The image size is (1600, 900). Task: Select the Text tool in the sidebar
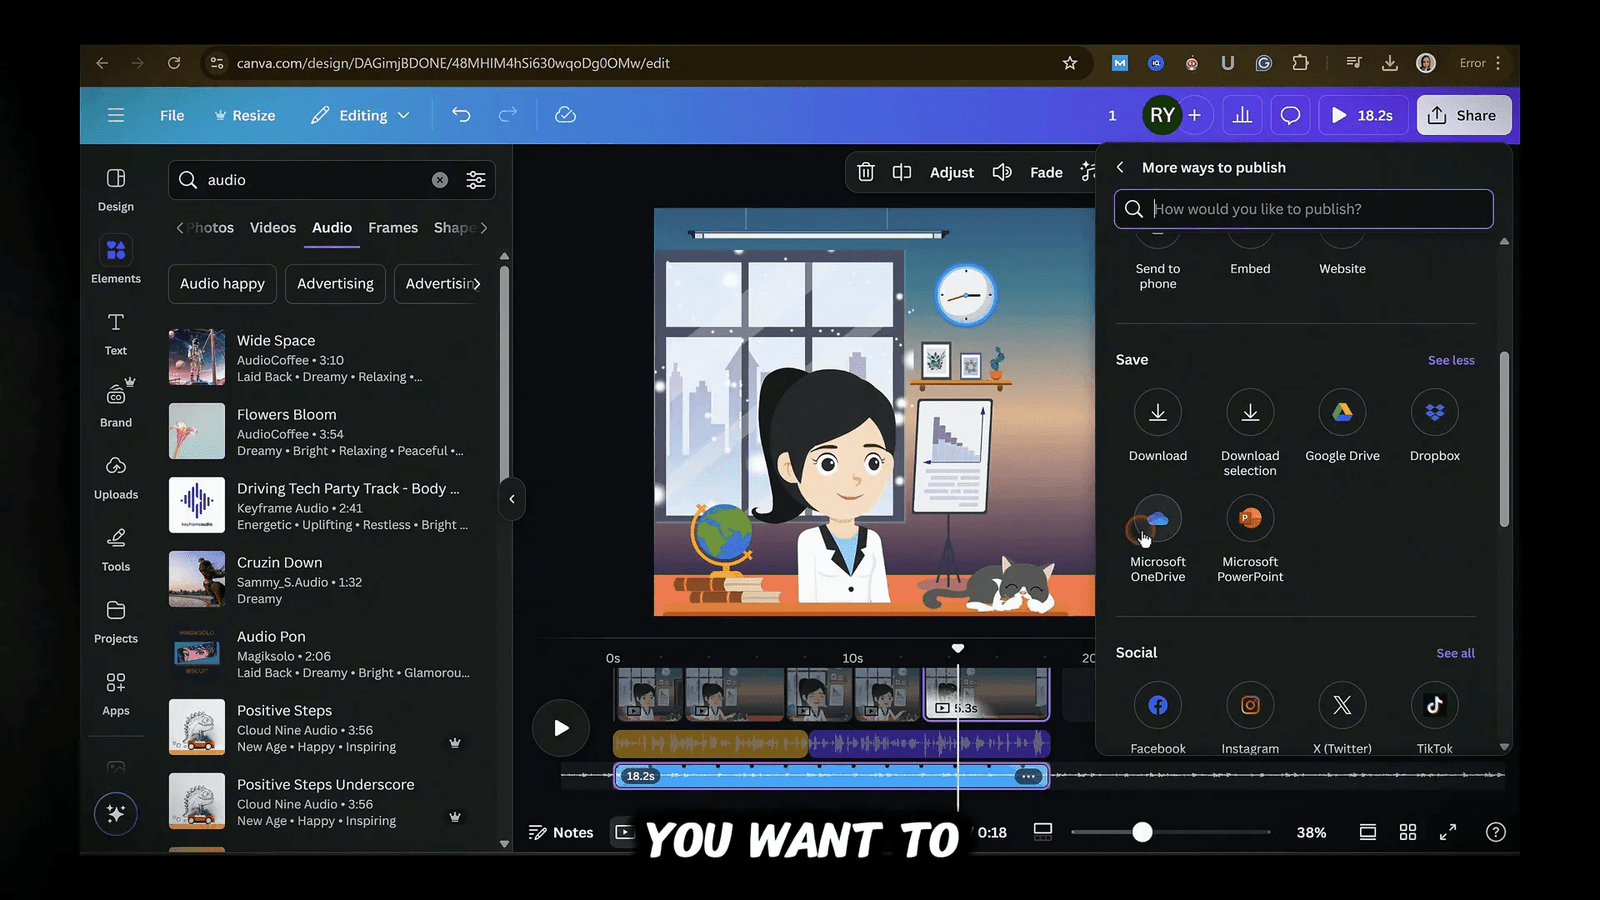click(115, 333)
